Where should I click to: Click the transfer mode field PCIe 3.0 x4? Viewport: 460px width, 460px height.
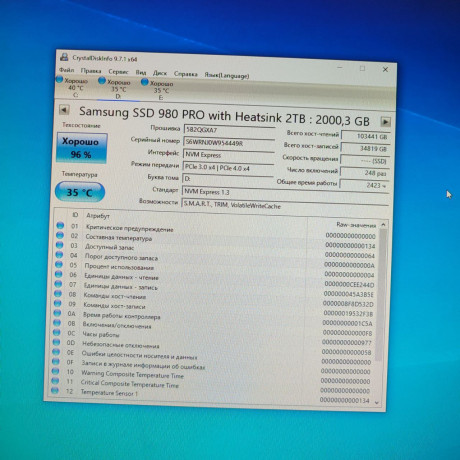click(x=228, y=168)
